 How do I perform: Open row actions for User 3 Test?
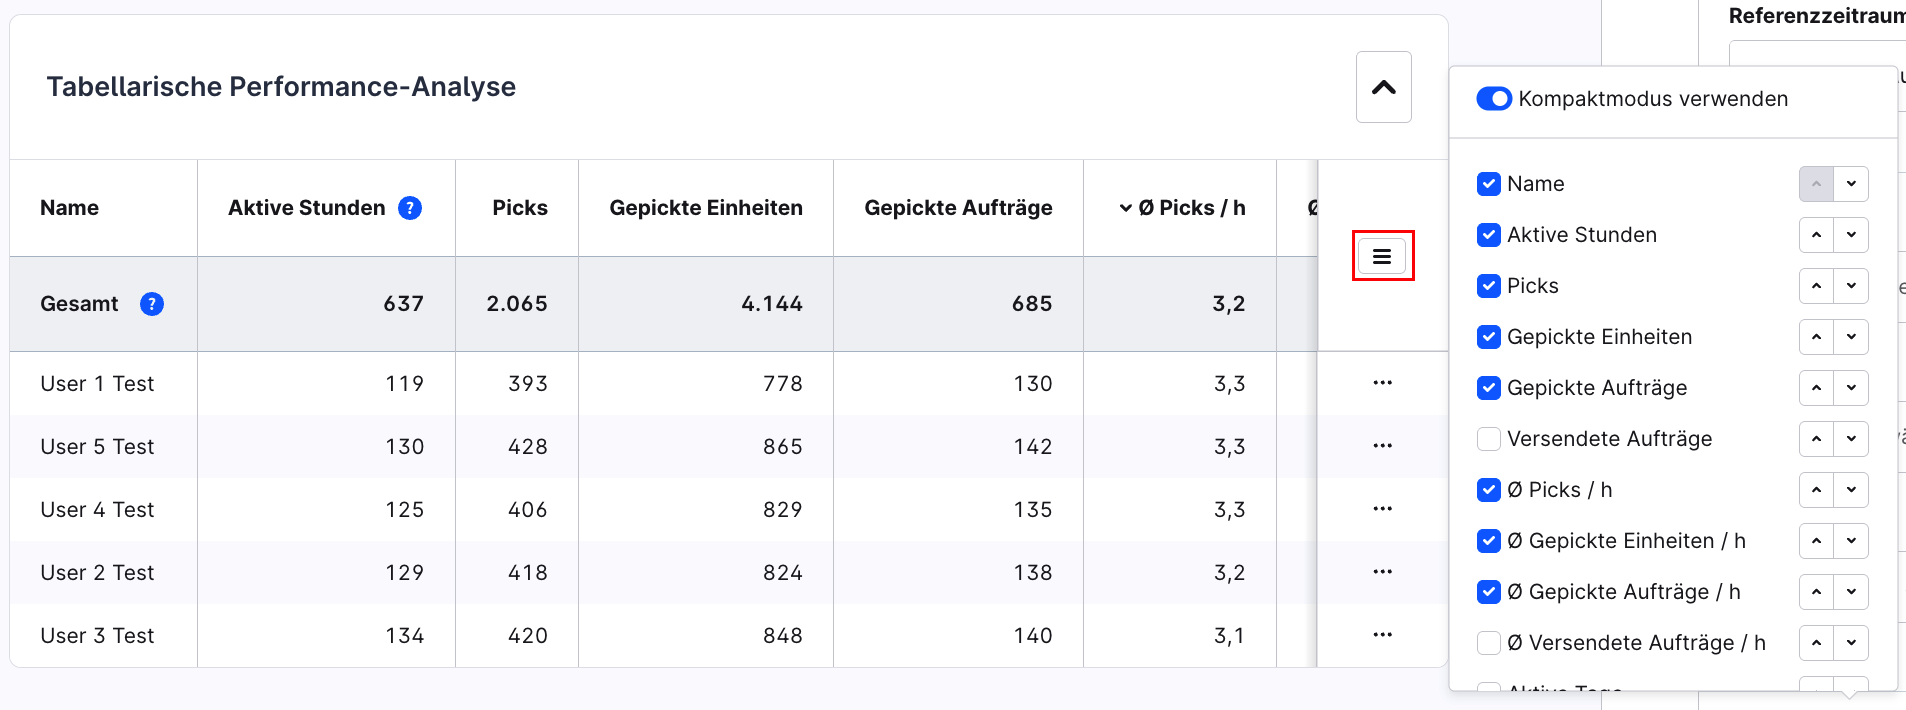(x=1382, y=634)
